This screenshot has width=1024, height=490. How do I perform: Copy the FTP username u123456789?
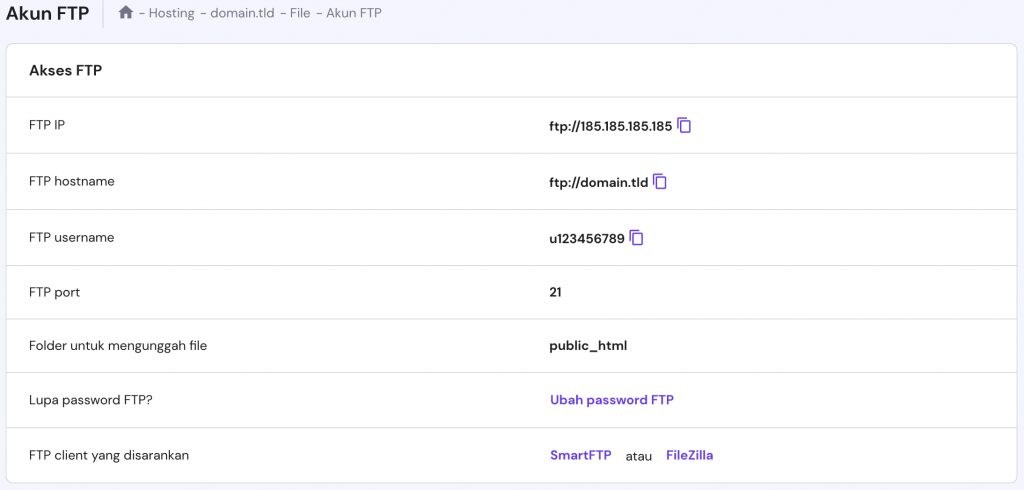pos(637,238)
